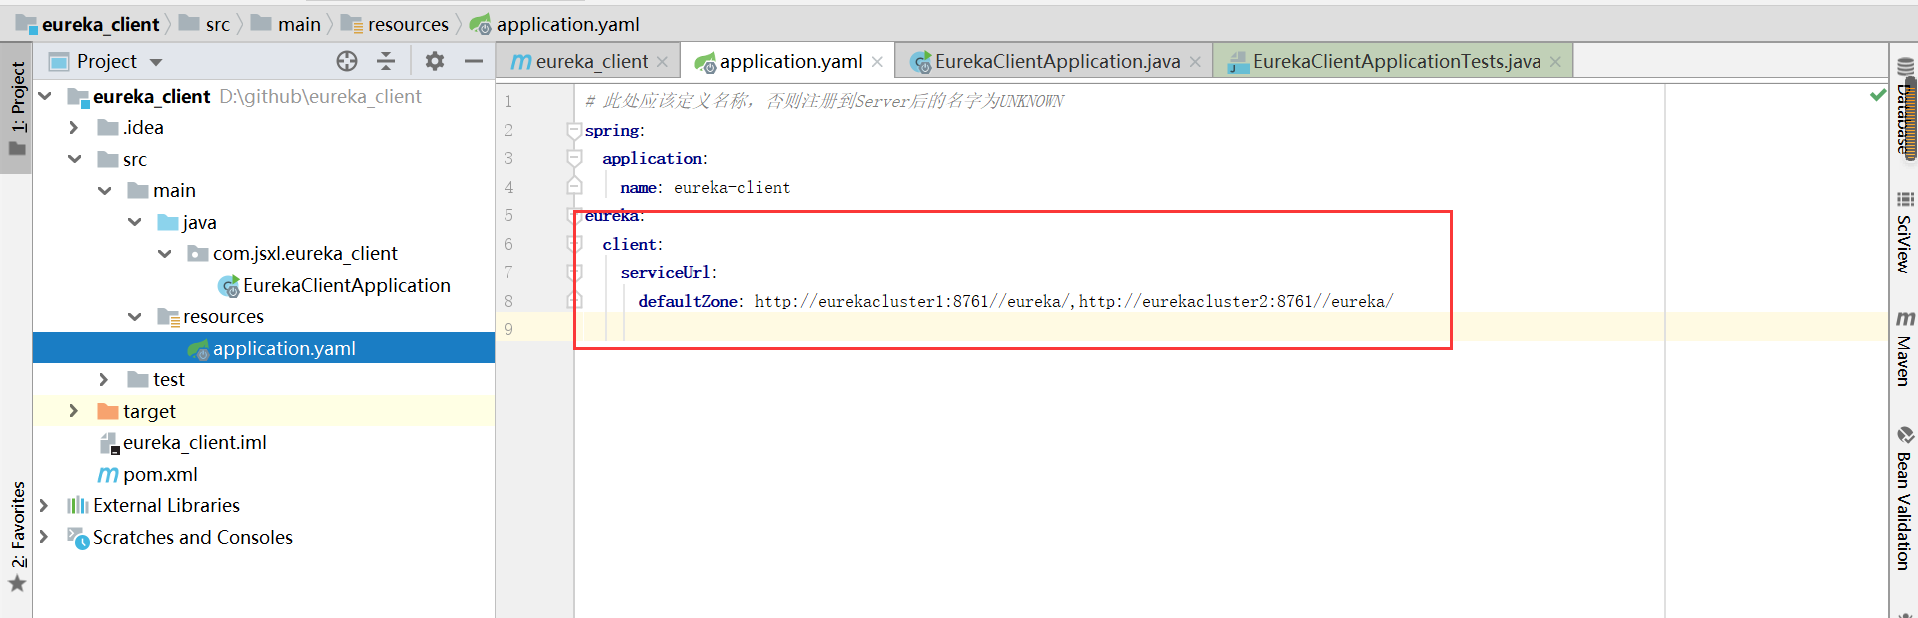Open the Database tool window
The width and height of the screenshot is (1918, 618).
(1904, 107)
